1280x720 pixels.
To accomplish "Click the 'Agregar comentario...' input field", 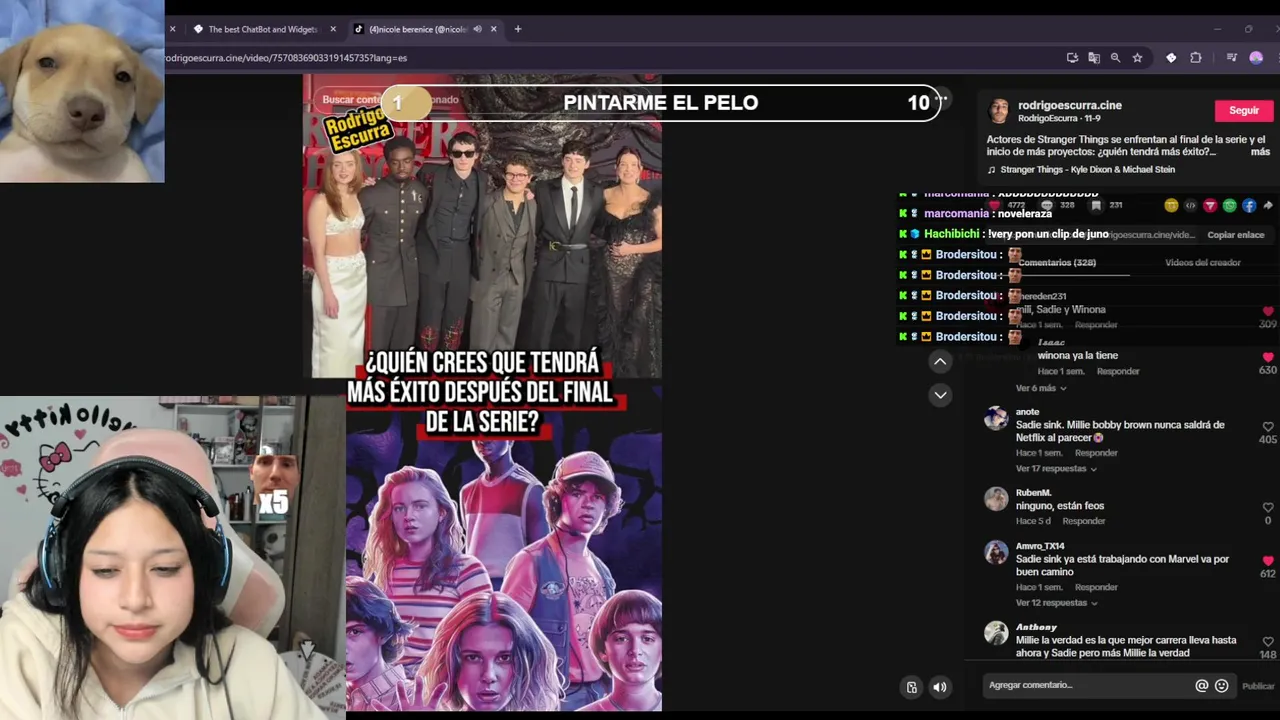I will [x=1085, y=685].
